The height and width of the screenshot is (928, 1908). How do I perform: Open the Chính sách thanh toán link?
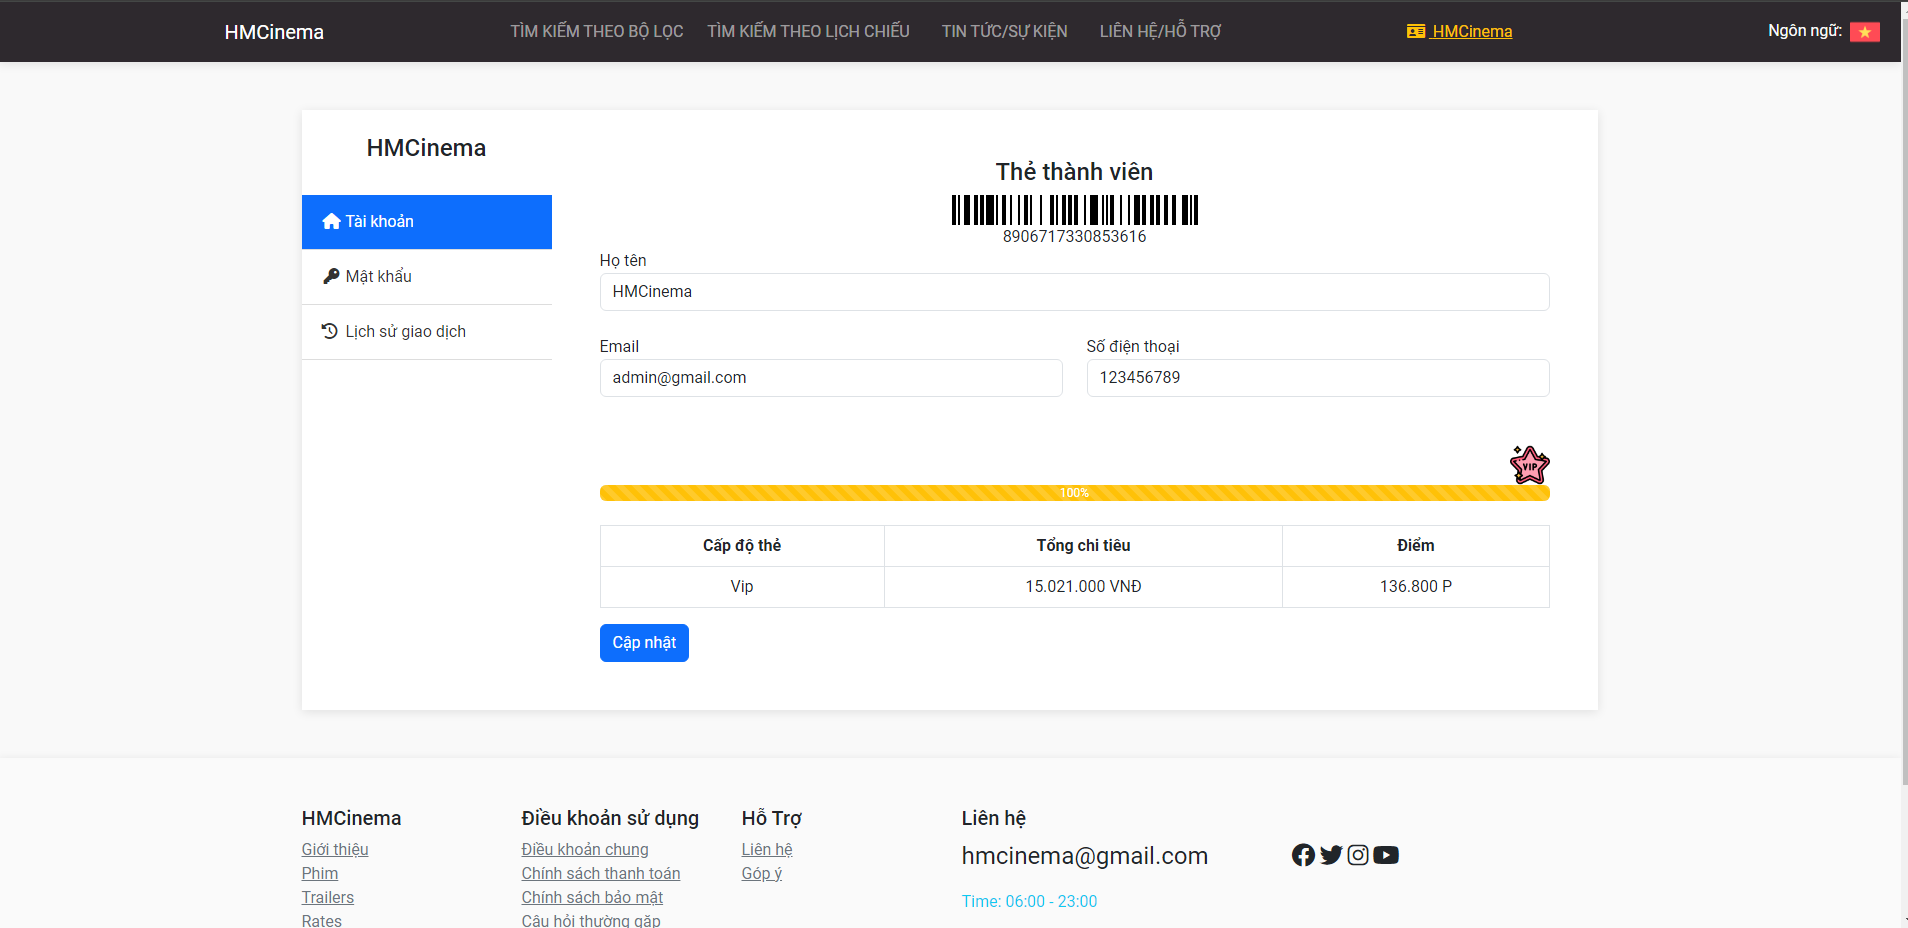point(601,873)
